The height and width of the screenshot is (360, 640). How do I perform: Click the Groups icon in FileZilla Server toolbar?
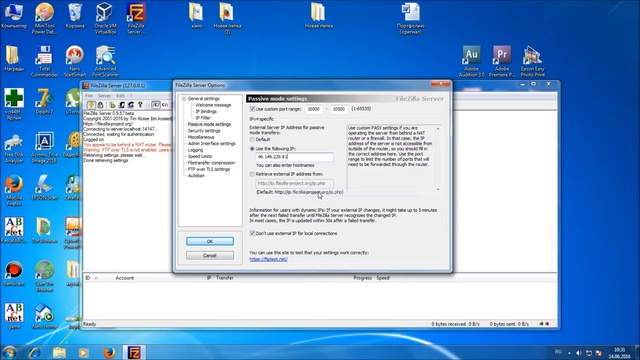[131, 105]
